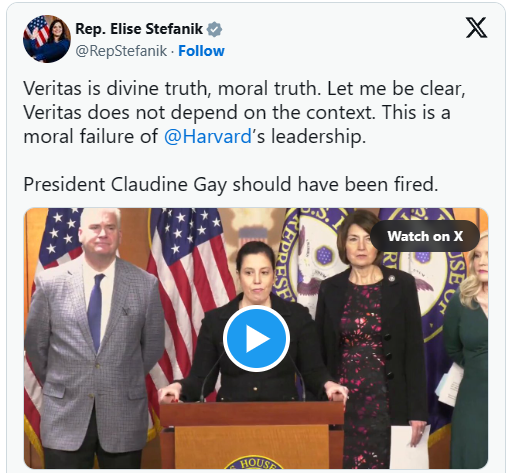Screen dimensions: 506x473
Task: Click the blue tie in the video
Action: click(96, 312)
